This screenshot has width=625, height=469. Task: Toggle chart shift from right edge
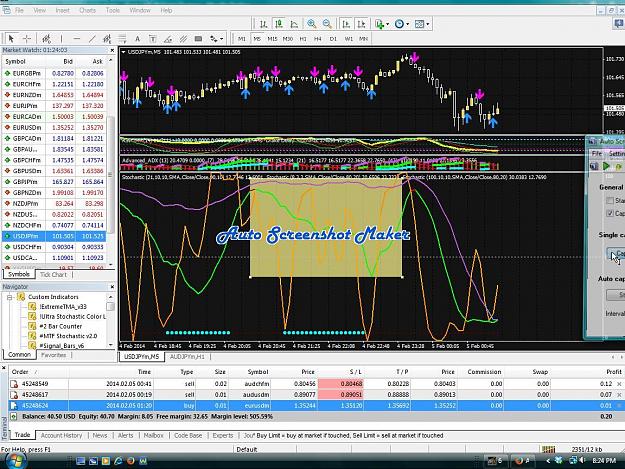[x=361, y=24]
